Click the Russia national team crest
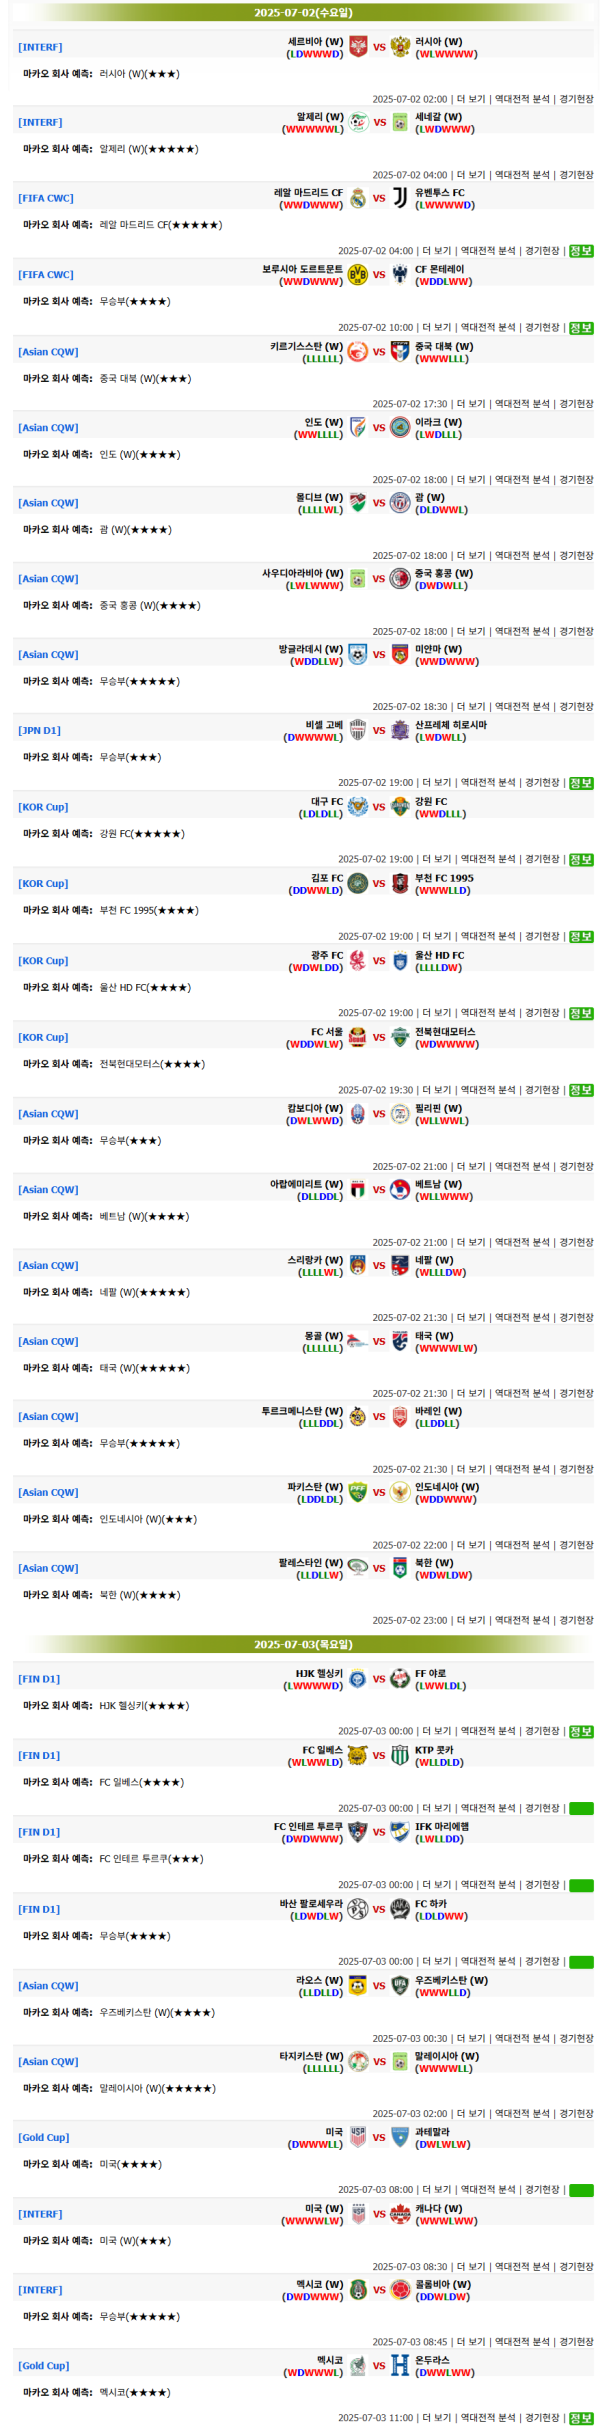 click(x=400, y=47)
